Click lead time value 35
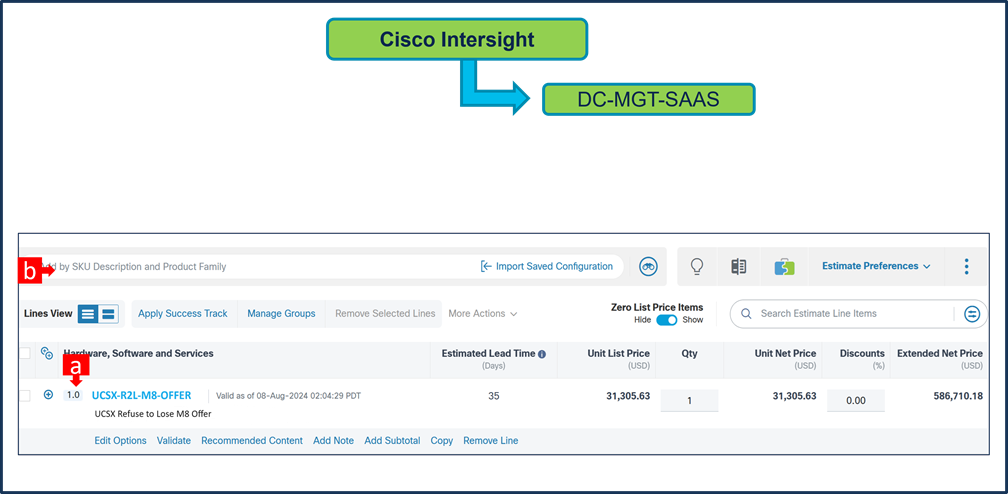1008x494 pixels. tap(494, 396)
